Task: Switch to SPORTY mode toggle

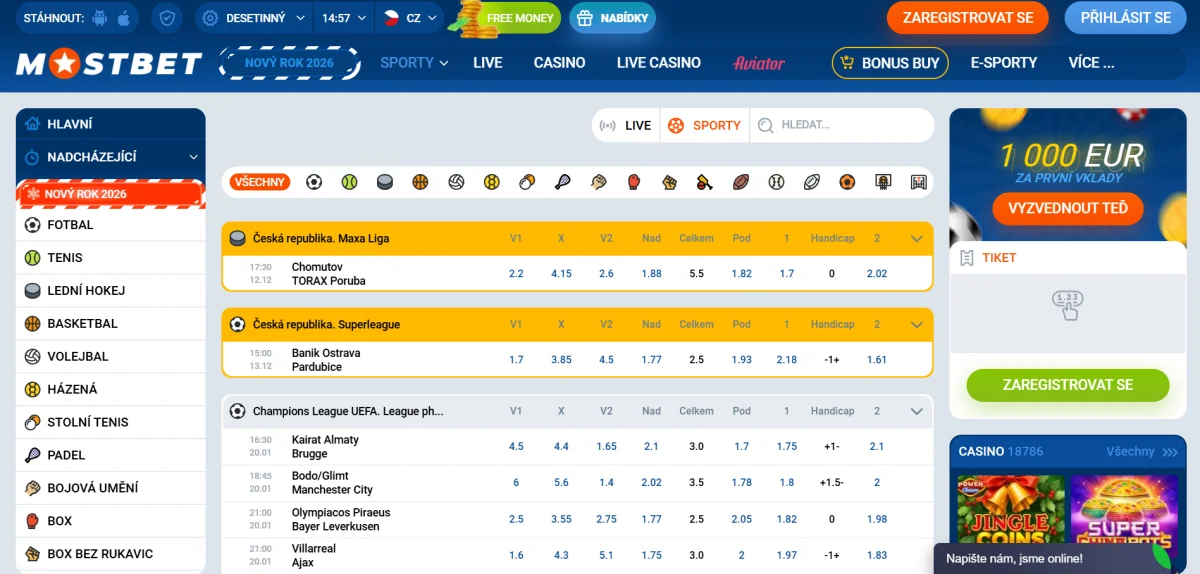Action: coord(705,126)
